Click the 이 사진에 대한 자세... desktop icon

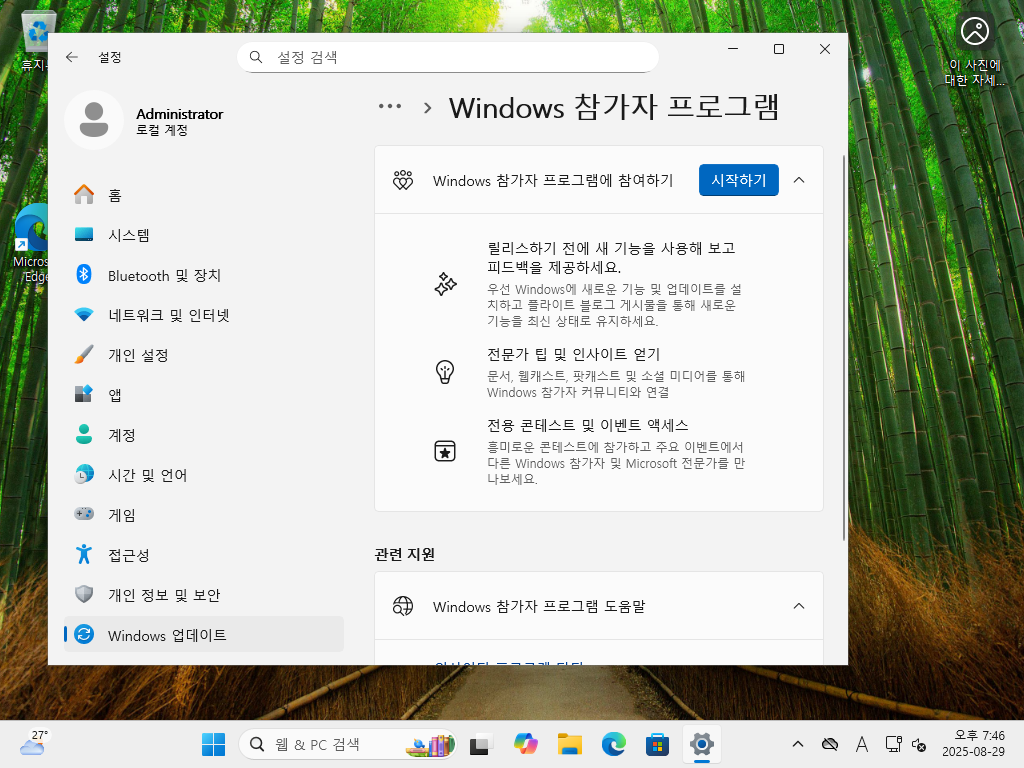tap(974, 51)
